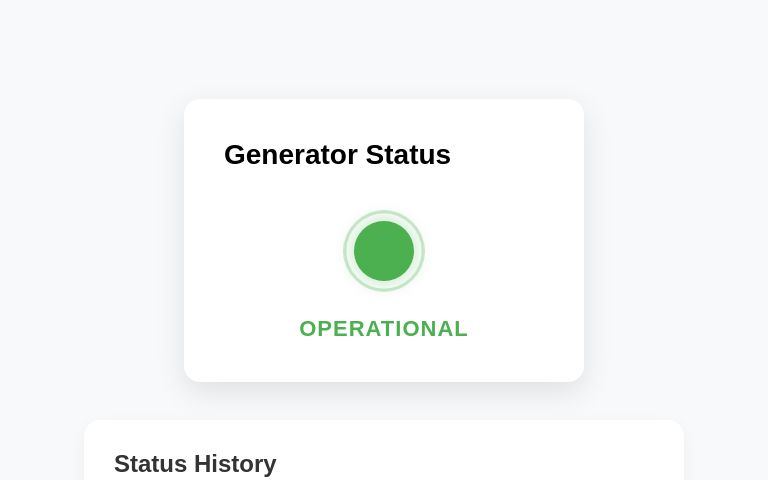
Task: Click the green generator status indicator
Action: click(x=384, y=251)
